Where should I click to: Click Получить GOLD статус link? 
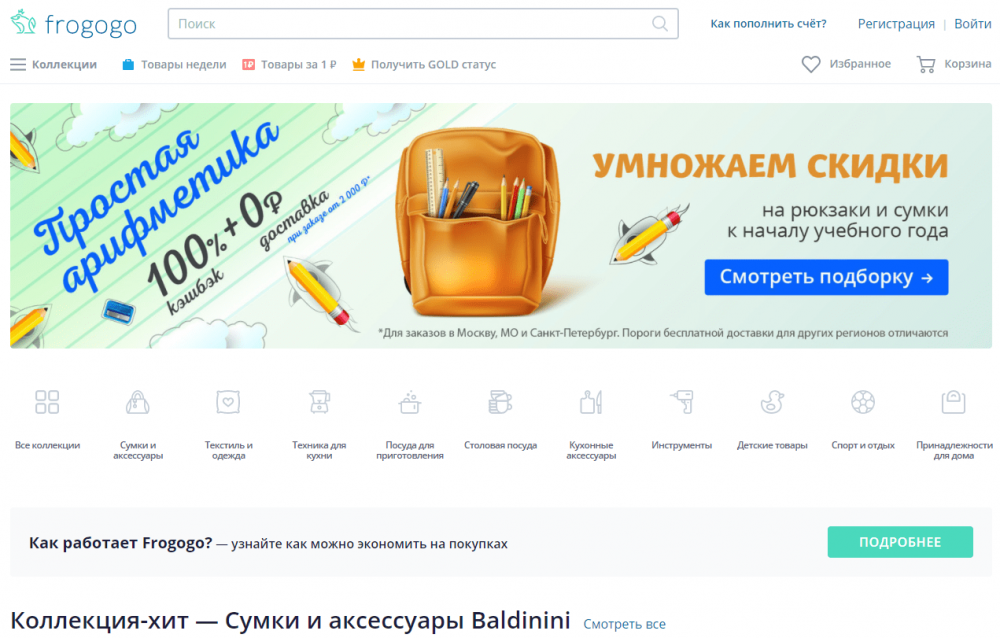click(x=424, y=64)
